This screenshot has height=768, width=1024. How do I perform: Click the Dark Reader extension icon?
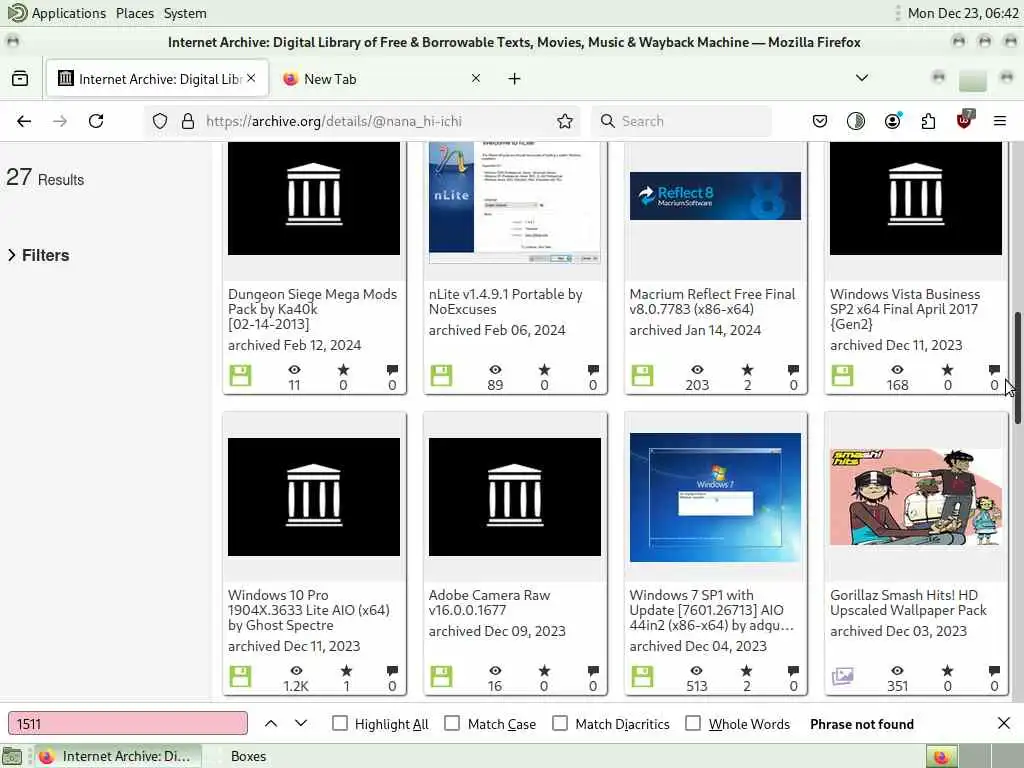[856, 121]
